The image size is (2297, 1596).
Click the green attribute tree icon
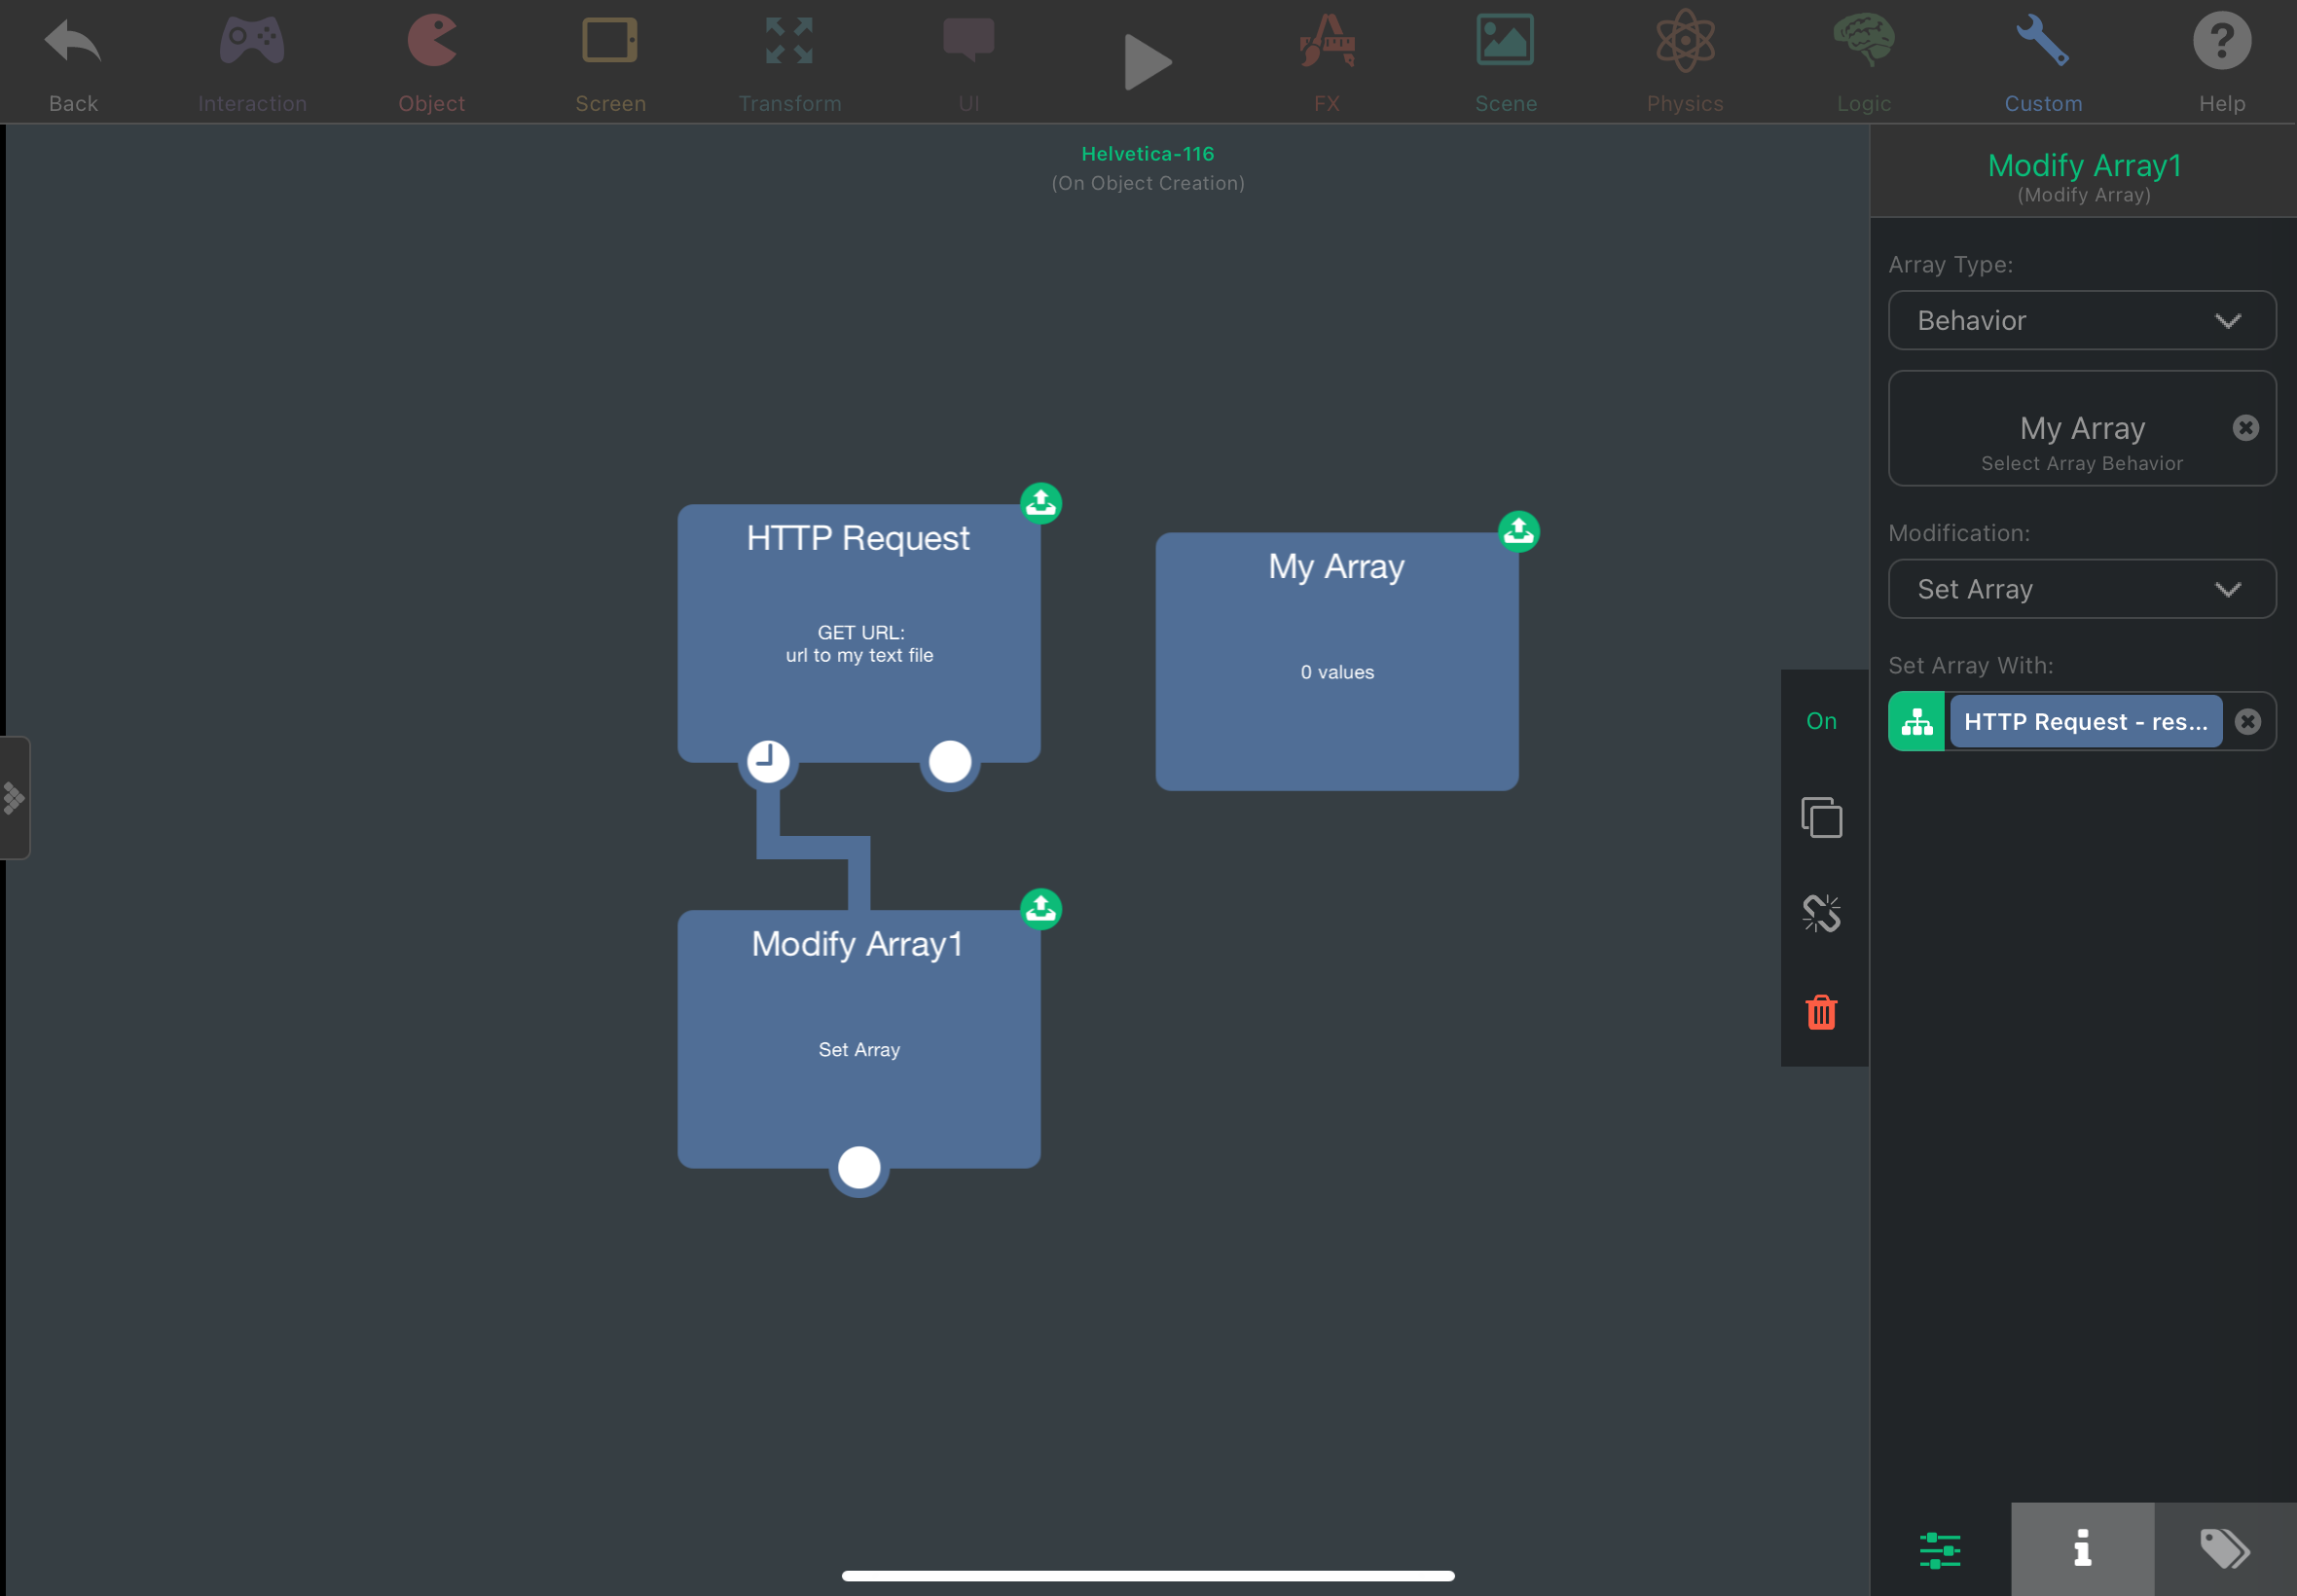[1916, 721]
